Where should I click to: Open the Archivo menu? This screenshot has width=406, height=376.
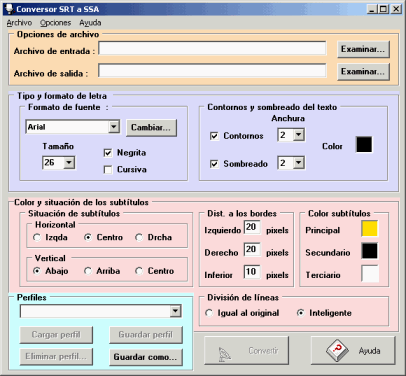coord(19,23)
